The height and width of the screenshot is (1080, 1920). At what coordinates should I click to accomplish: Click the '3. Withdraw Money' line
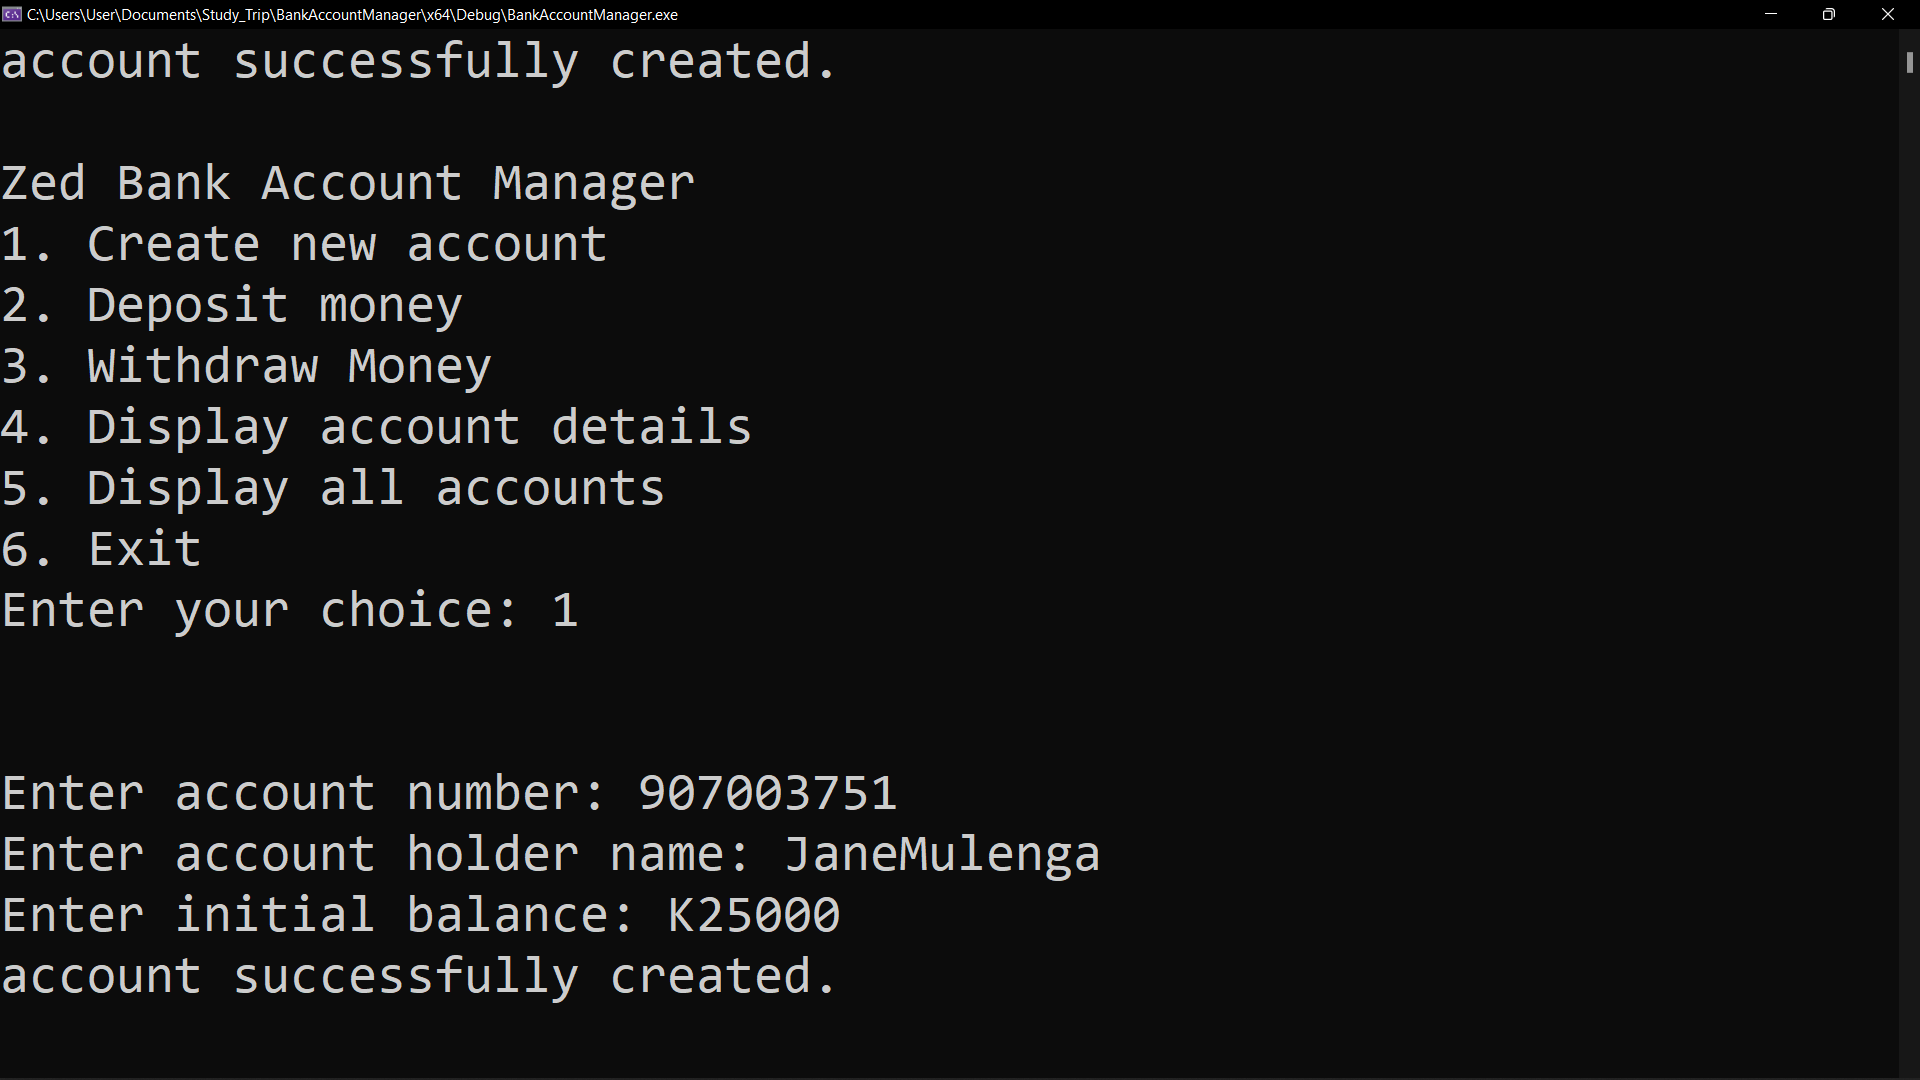[x=246, y=367]
